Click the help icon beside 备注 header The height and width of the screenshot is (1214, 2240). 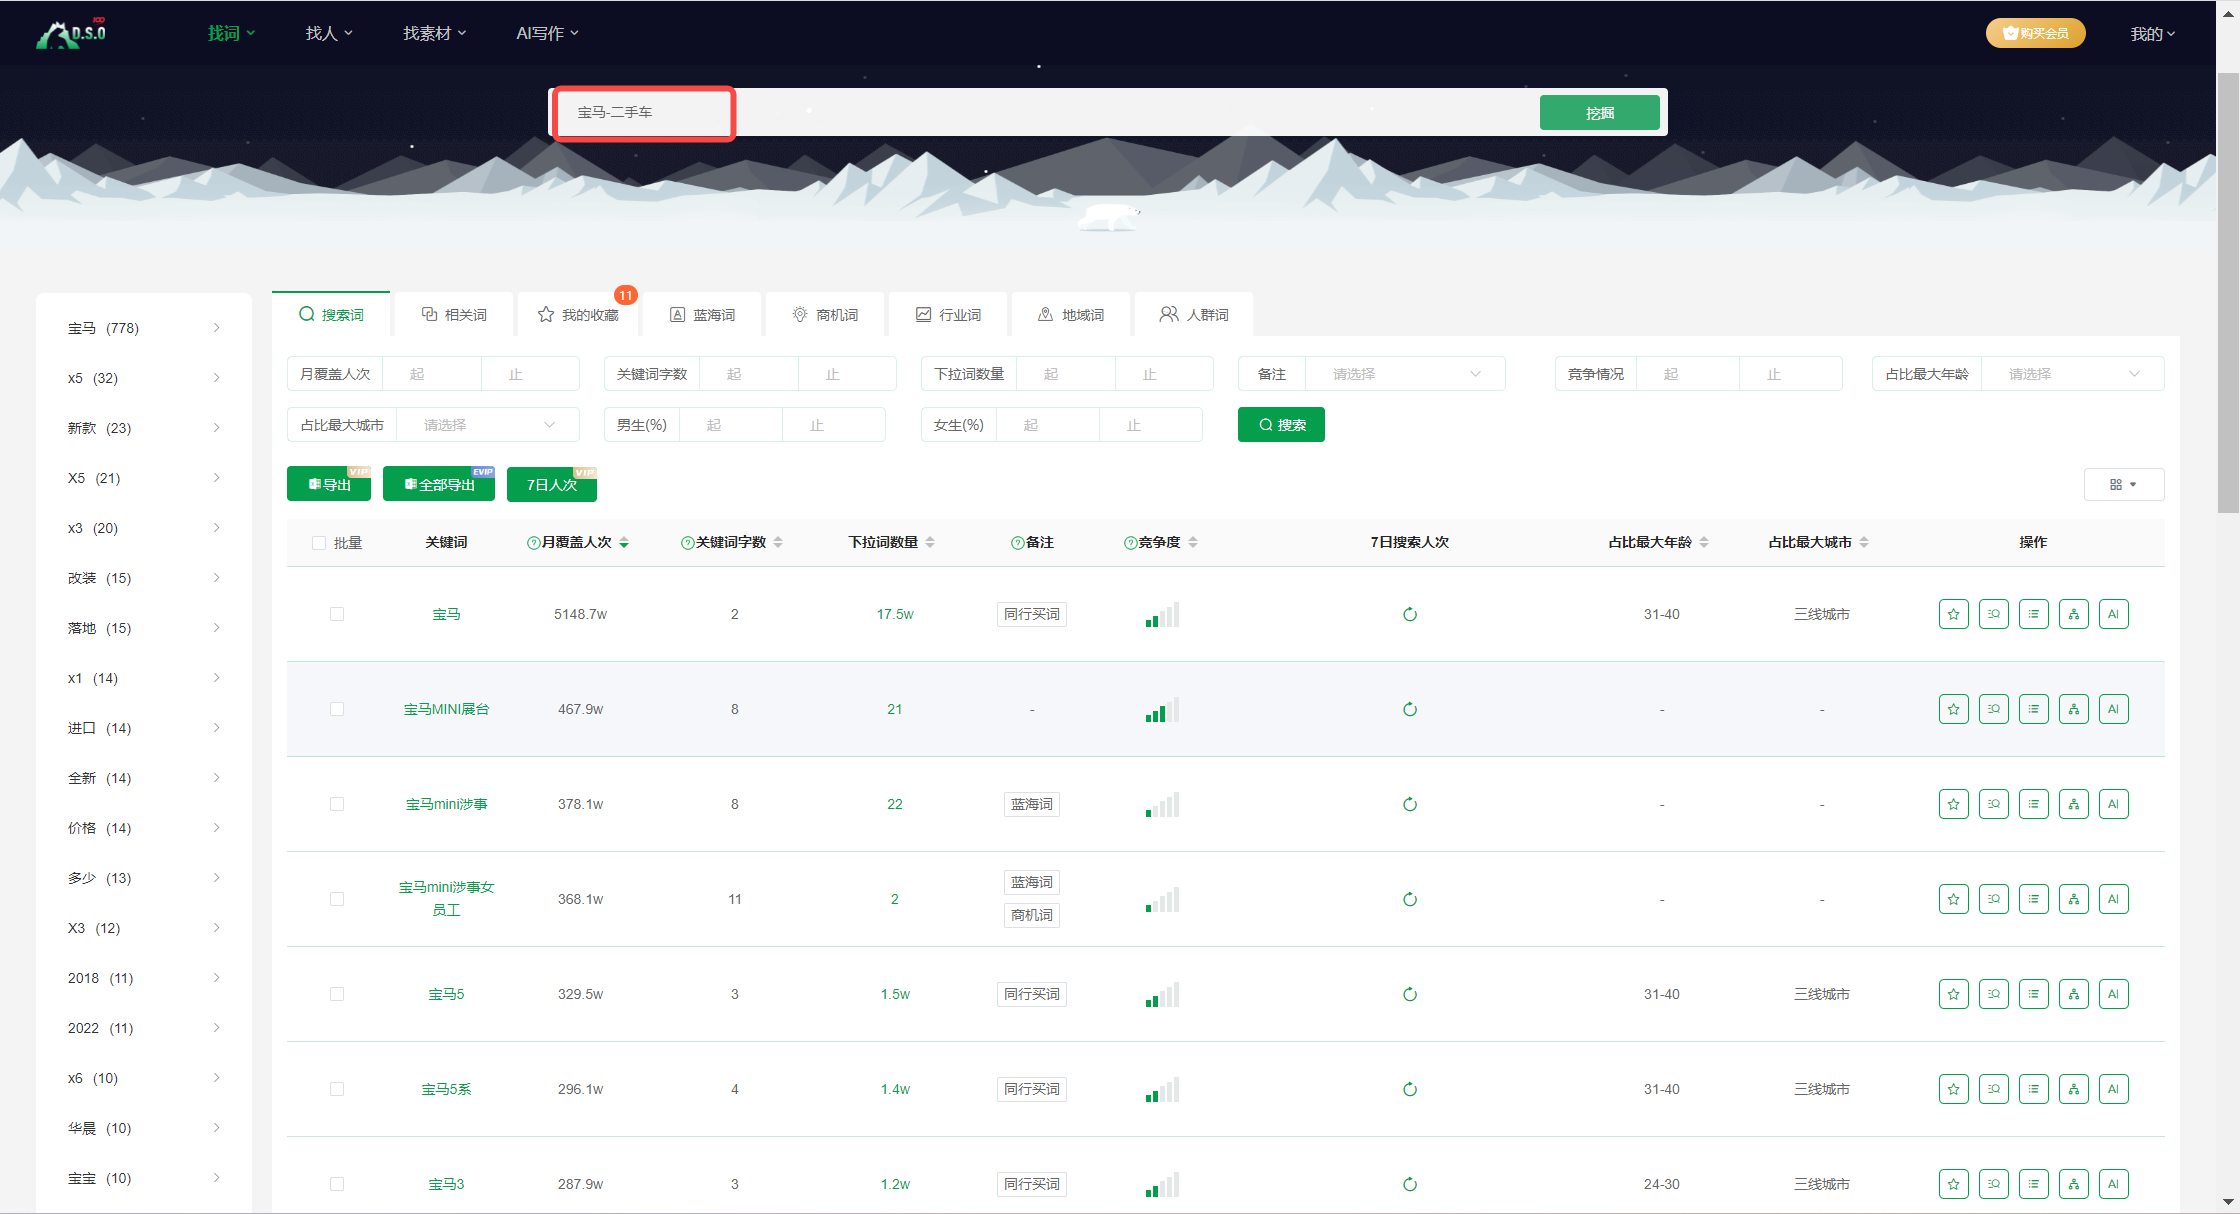[x=1017, y=543]
